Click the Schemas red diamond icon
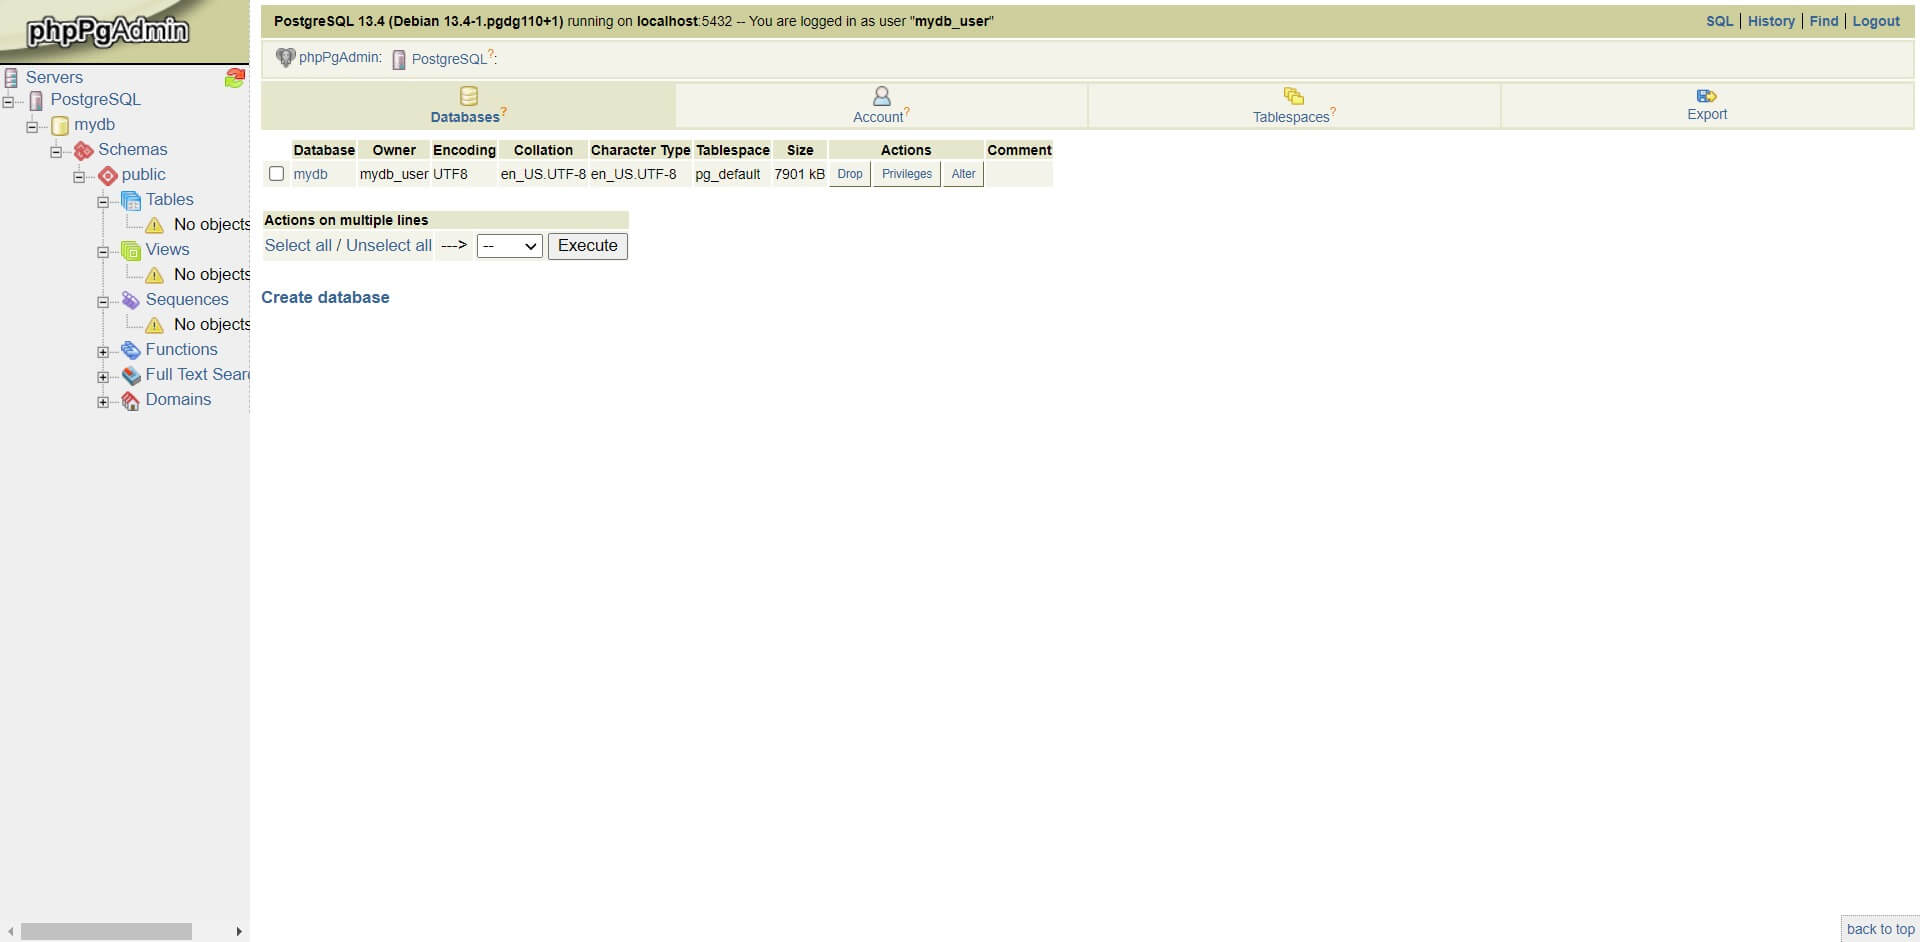The image size is (1920, 942). click(x=84, y=150)
